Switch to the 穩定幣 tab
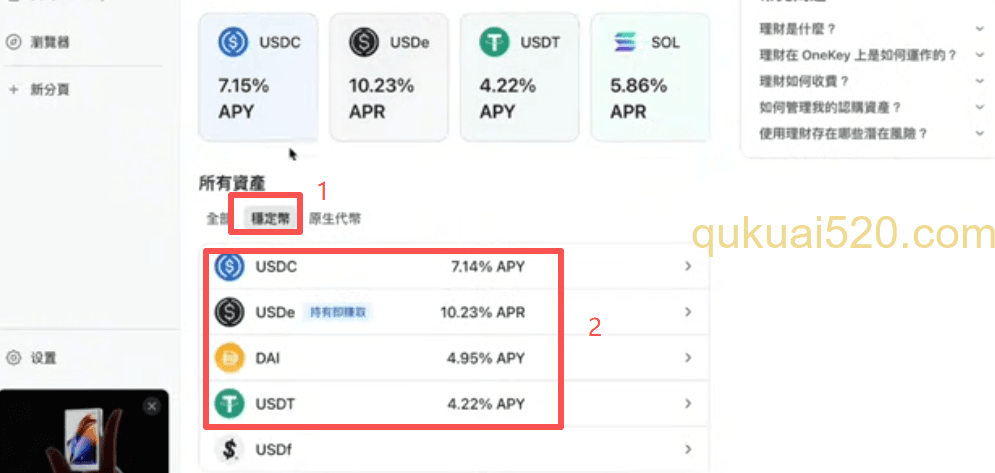 click(270, 219)
